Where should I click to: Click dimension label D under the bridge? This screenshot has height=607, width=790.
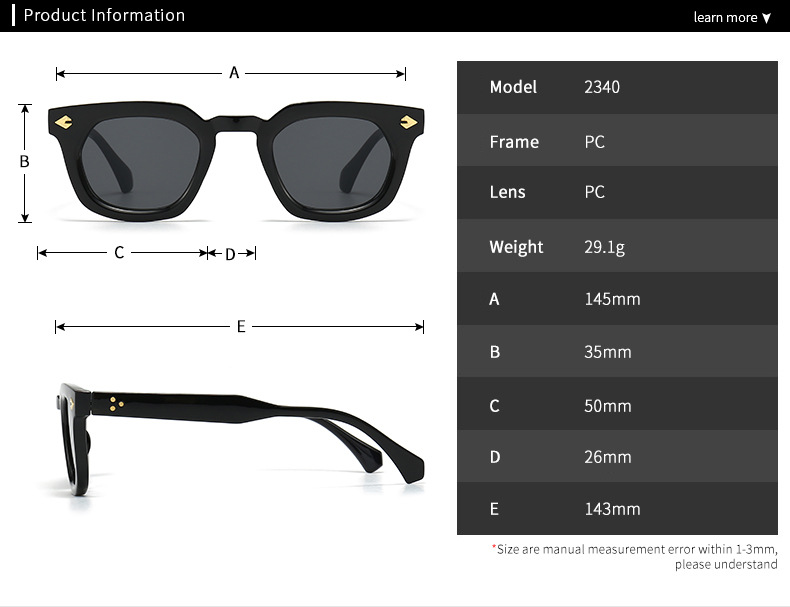[x=230, y=254]
